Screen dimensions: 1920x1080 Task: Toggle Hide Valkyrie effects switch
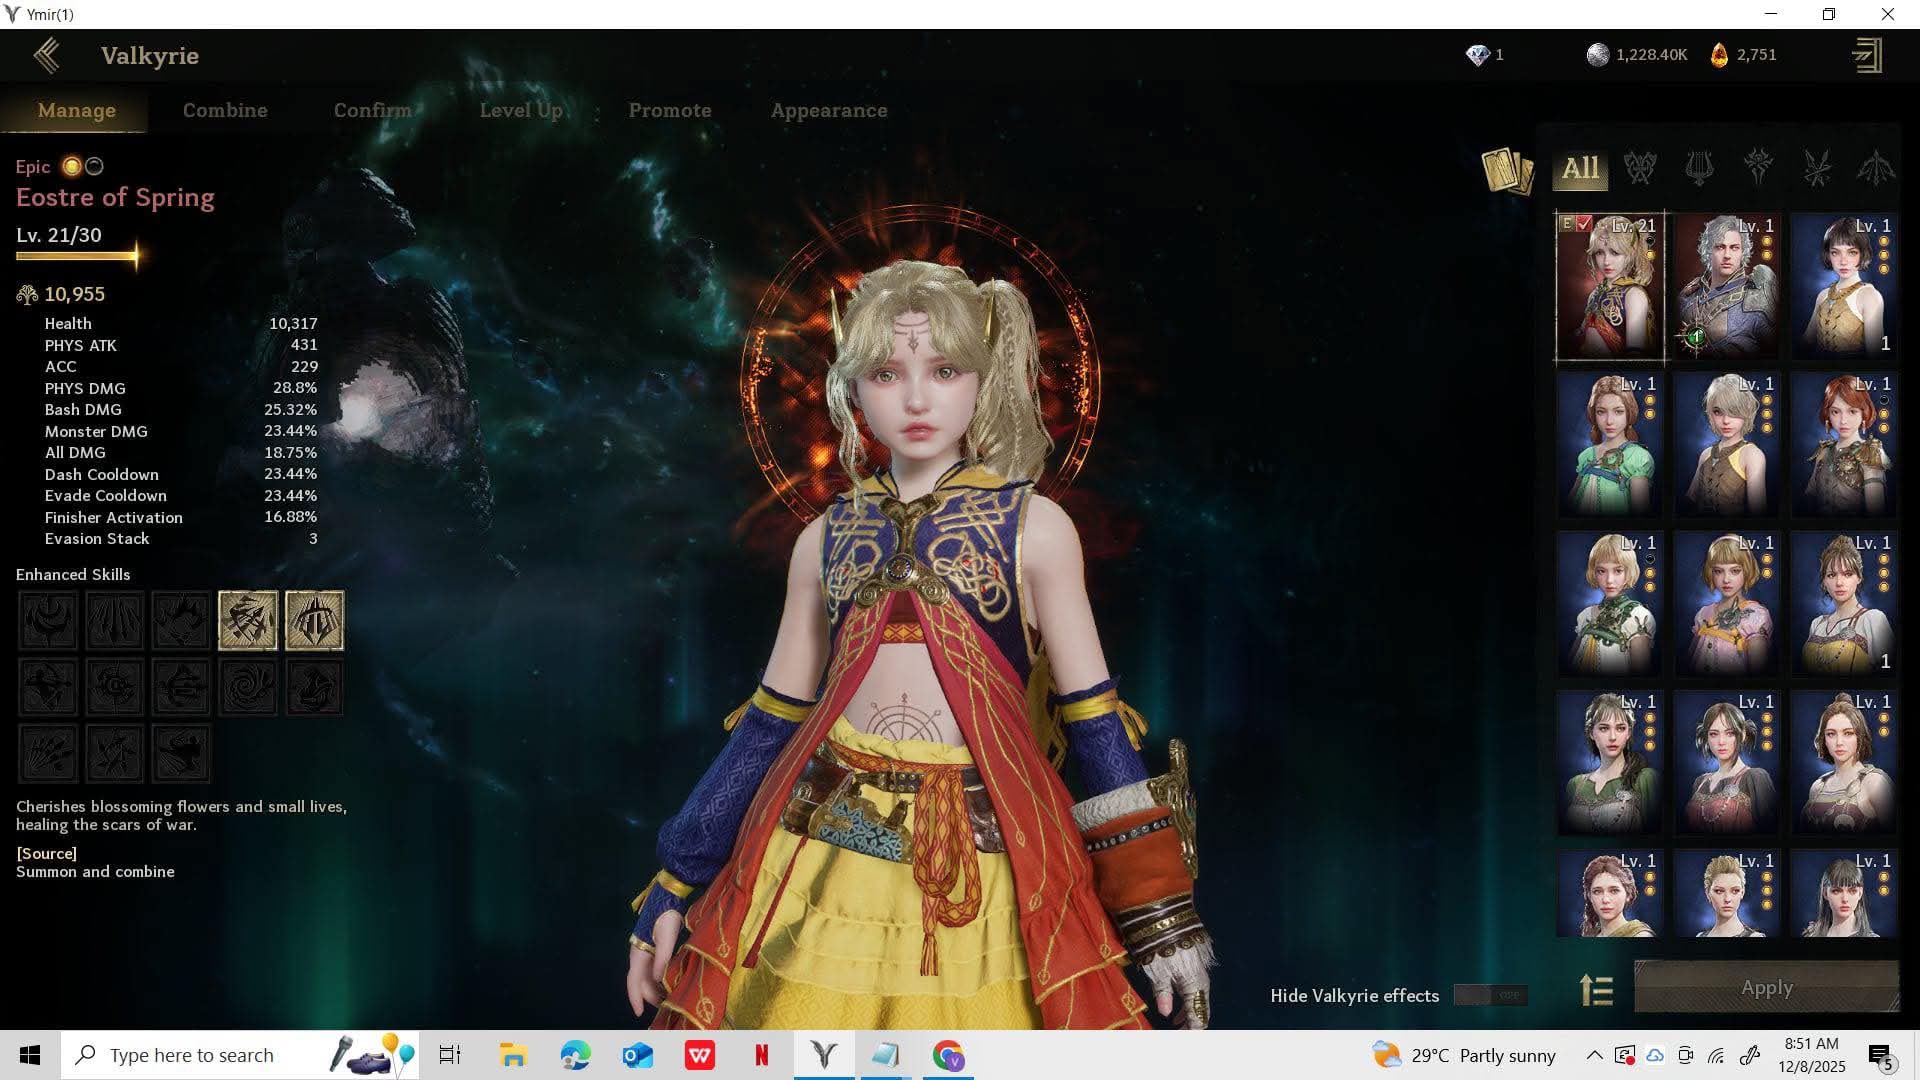tap(1490, 995)
